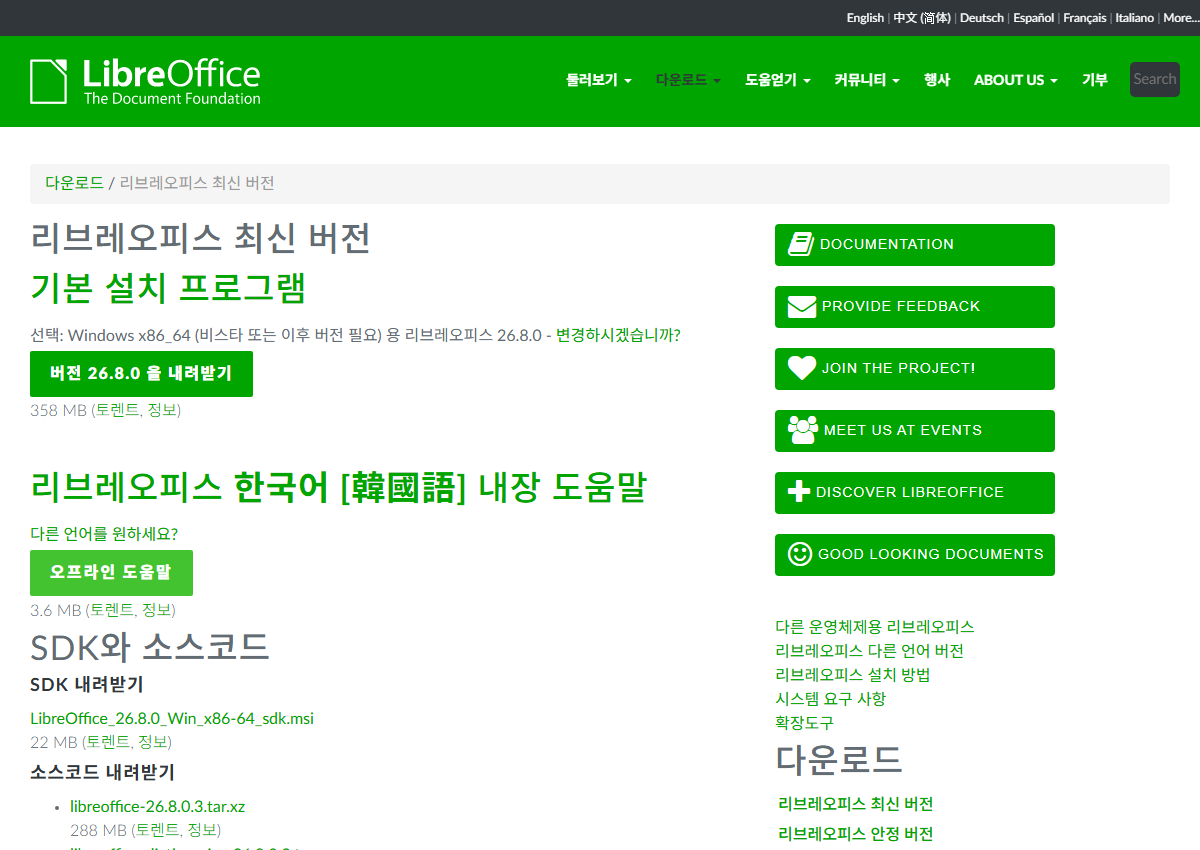Click 다른 운영체제용 리브레오피스 link
Viewport: 1200px width, 850px height.
tap(875, 627)
